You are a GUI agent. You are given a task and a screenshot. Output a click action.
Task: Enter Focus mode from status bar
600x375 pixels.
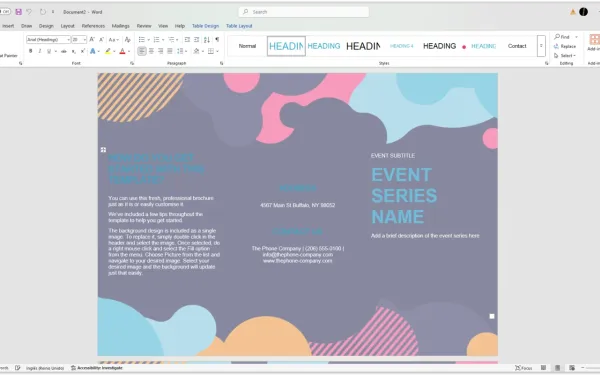(523, 368)
